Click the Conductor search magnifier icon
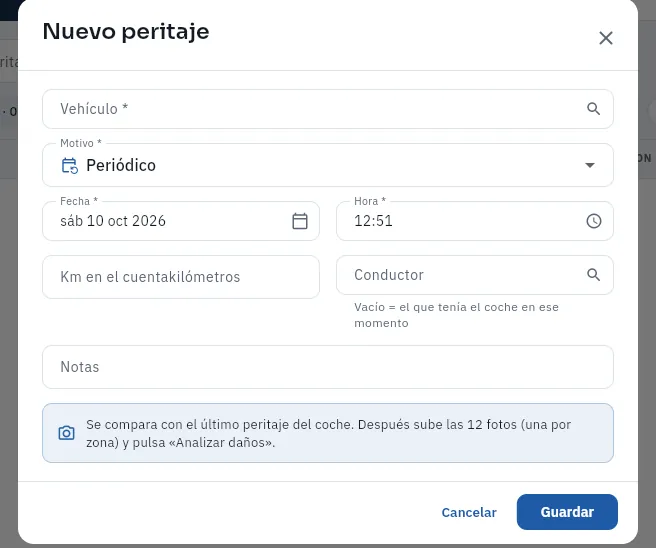This screenshot has height=548, width=656. 593,275
